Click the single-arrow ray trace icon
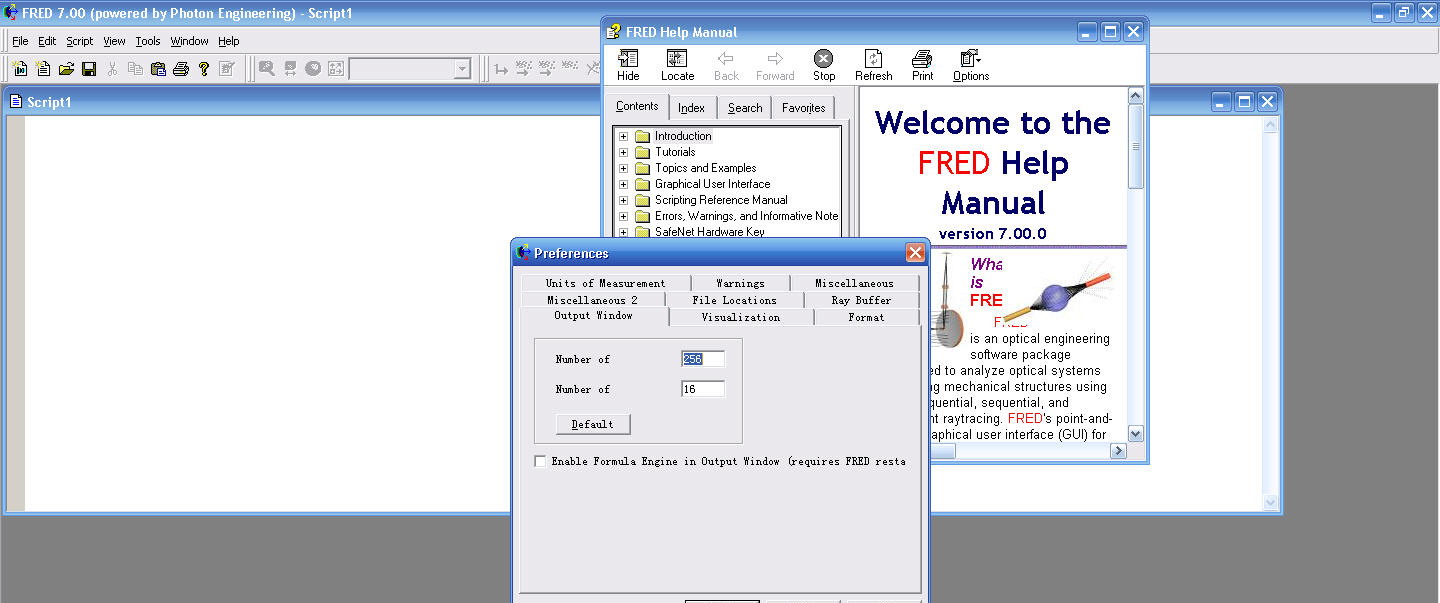This screenshot has width=1440, height=603. [501, 69]
